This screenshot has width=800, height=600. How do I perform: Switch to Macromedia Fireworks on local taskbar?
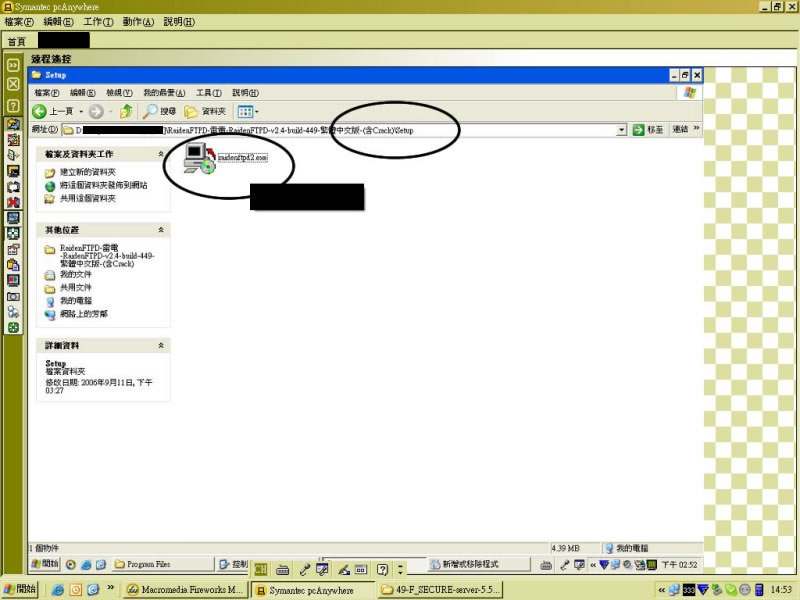pyautogui.click(x=186, y=590)
